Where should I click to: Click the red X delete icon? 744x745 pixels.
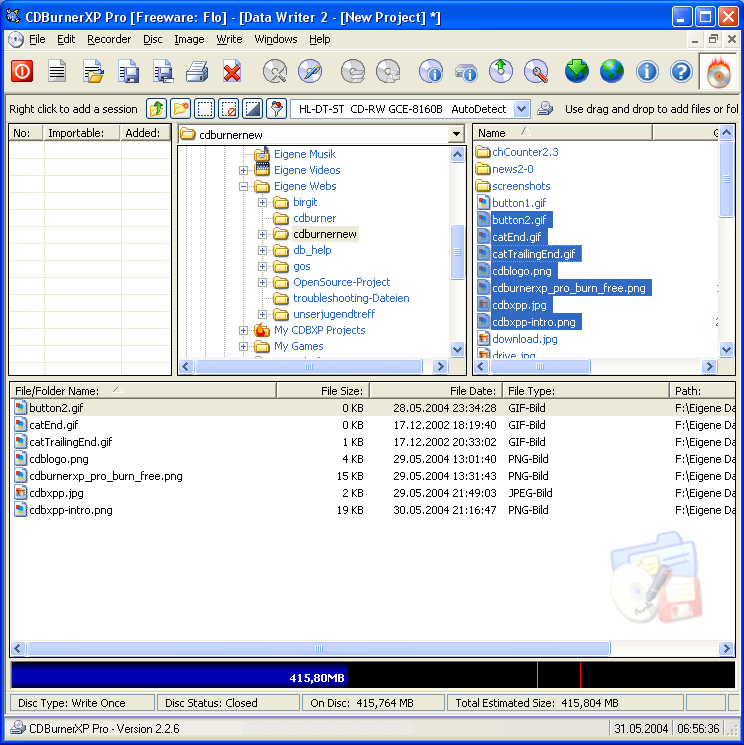click(232, 72)
